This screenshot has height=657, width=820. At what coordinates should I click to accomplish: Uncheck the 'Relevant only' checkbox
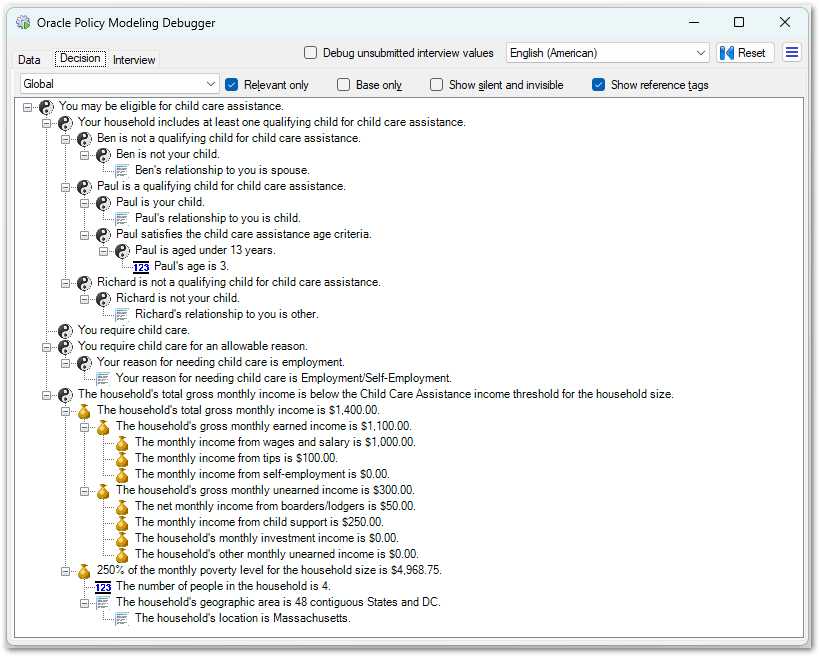coord(232,85)
